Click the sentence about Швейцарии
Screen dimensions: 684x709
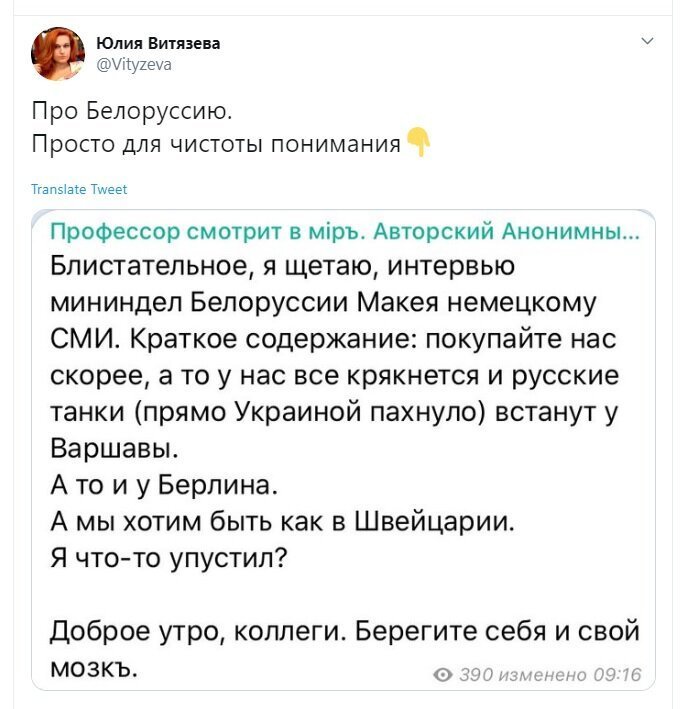point(282,522)
